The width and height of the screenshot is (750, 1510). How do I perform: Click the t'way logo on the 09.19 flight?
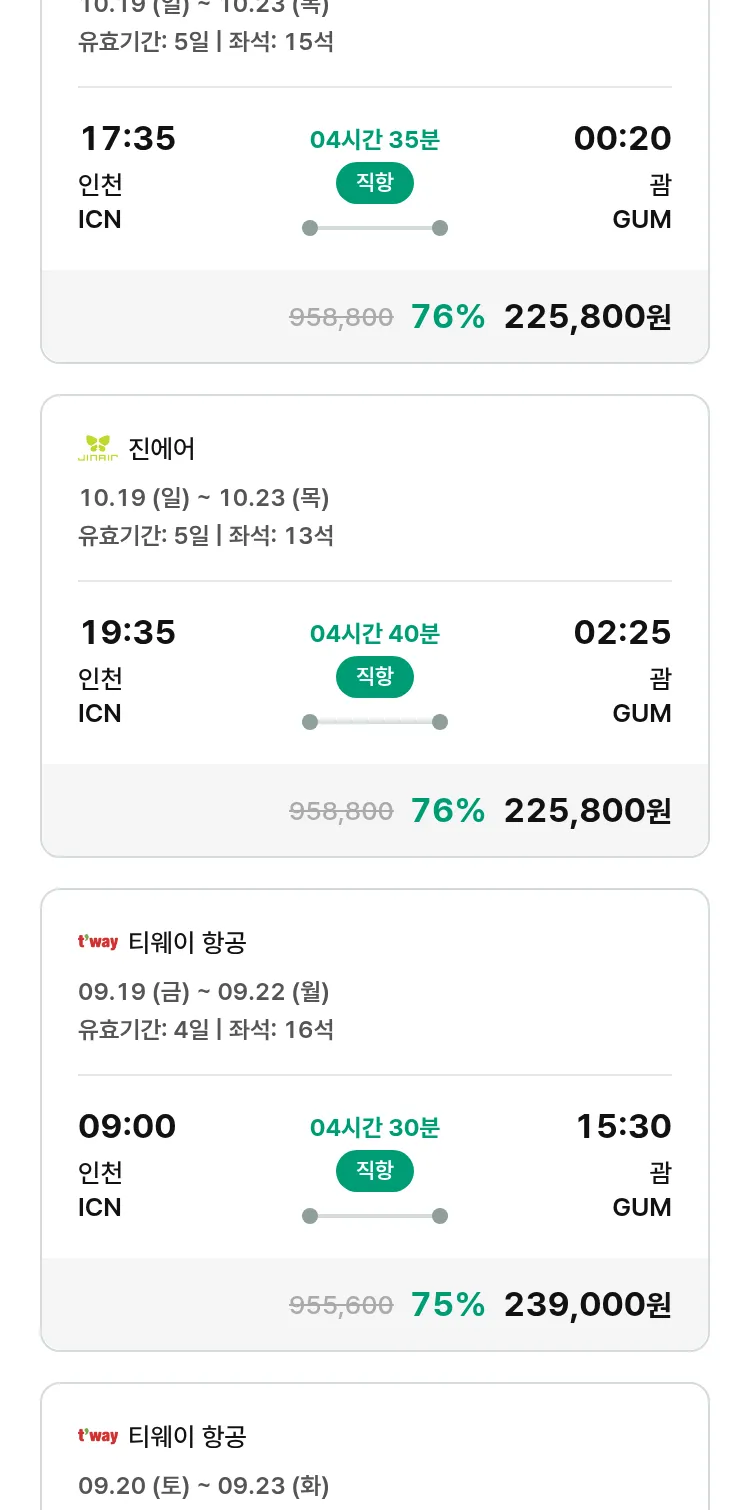click(98, 942)
